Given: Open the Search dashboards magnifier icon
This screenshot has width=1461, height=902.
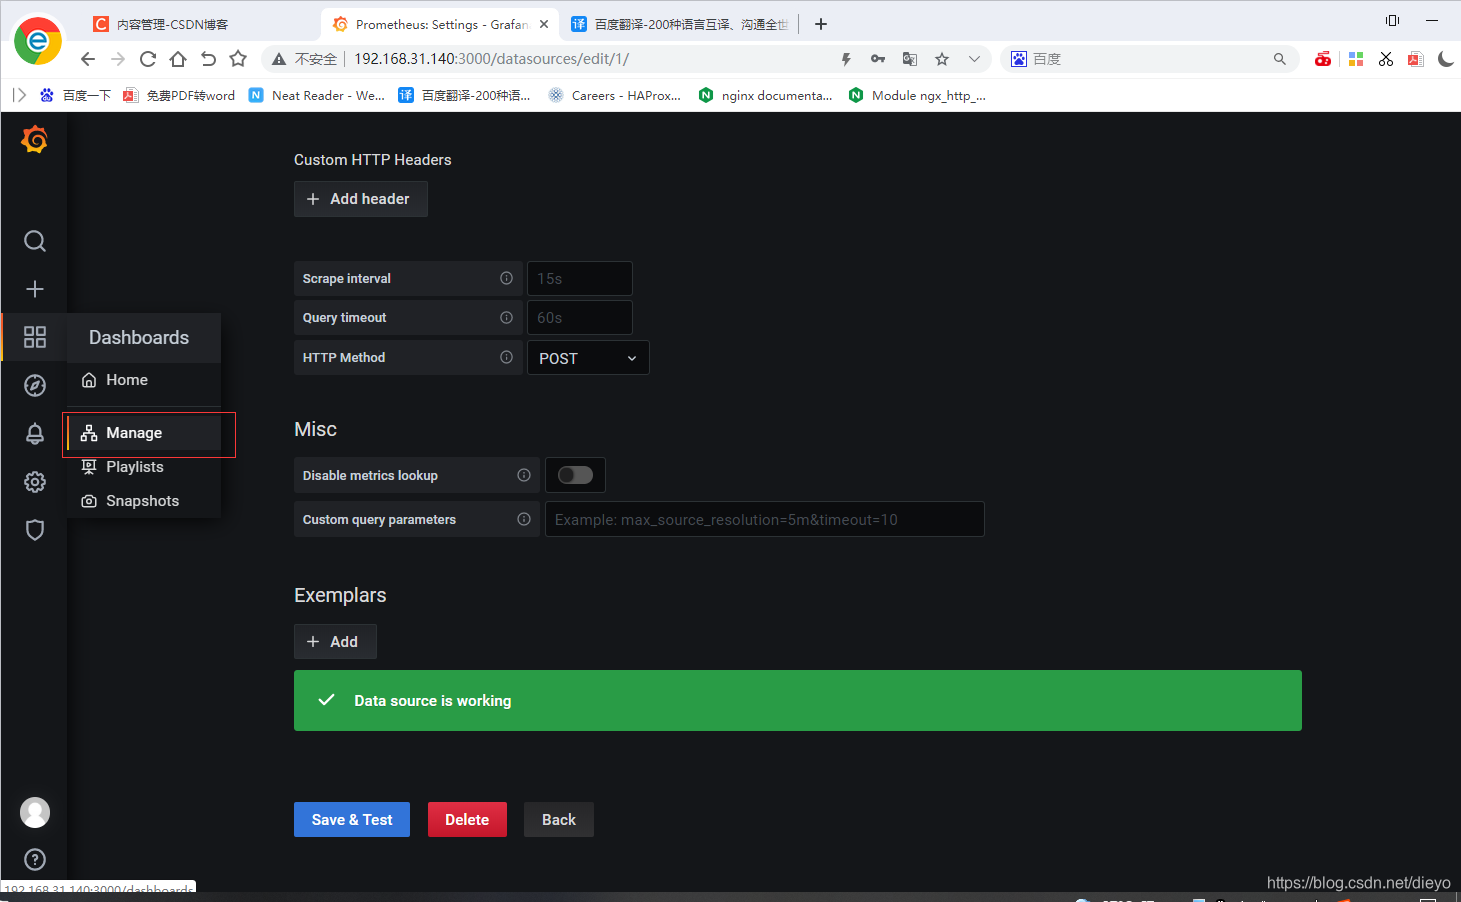Looking at the screenshot, I should [35, 241].
